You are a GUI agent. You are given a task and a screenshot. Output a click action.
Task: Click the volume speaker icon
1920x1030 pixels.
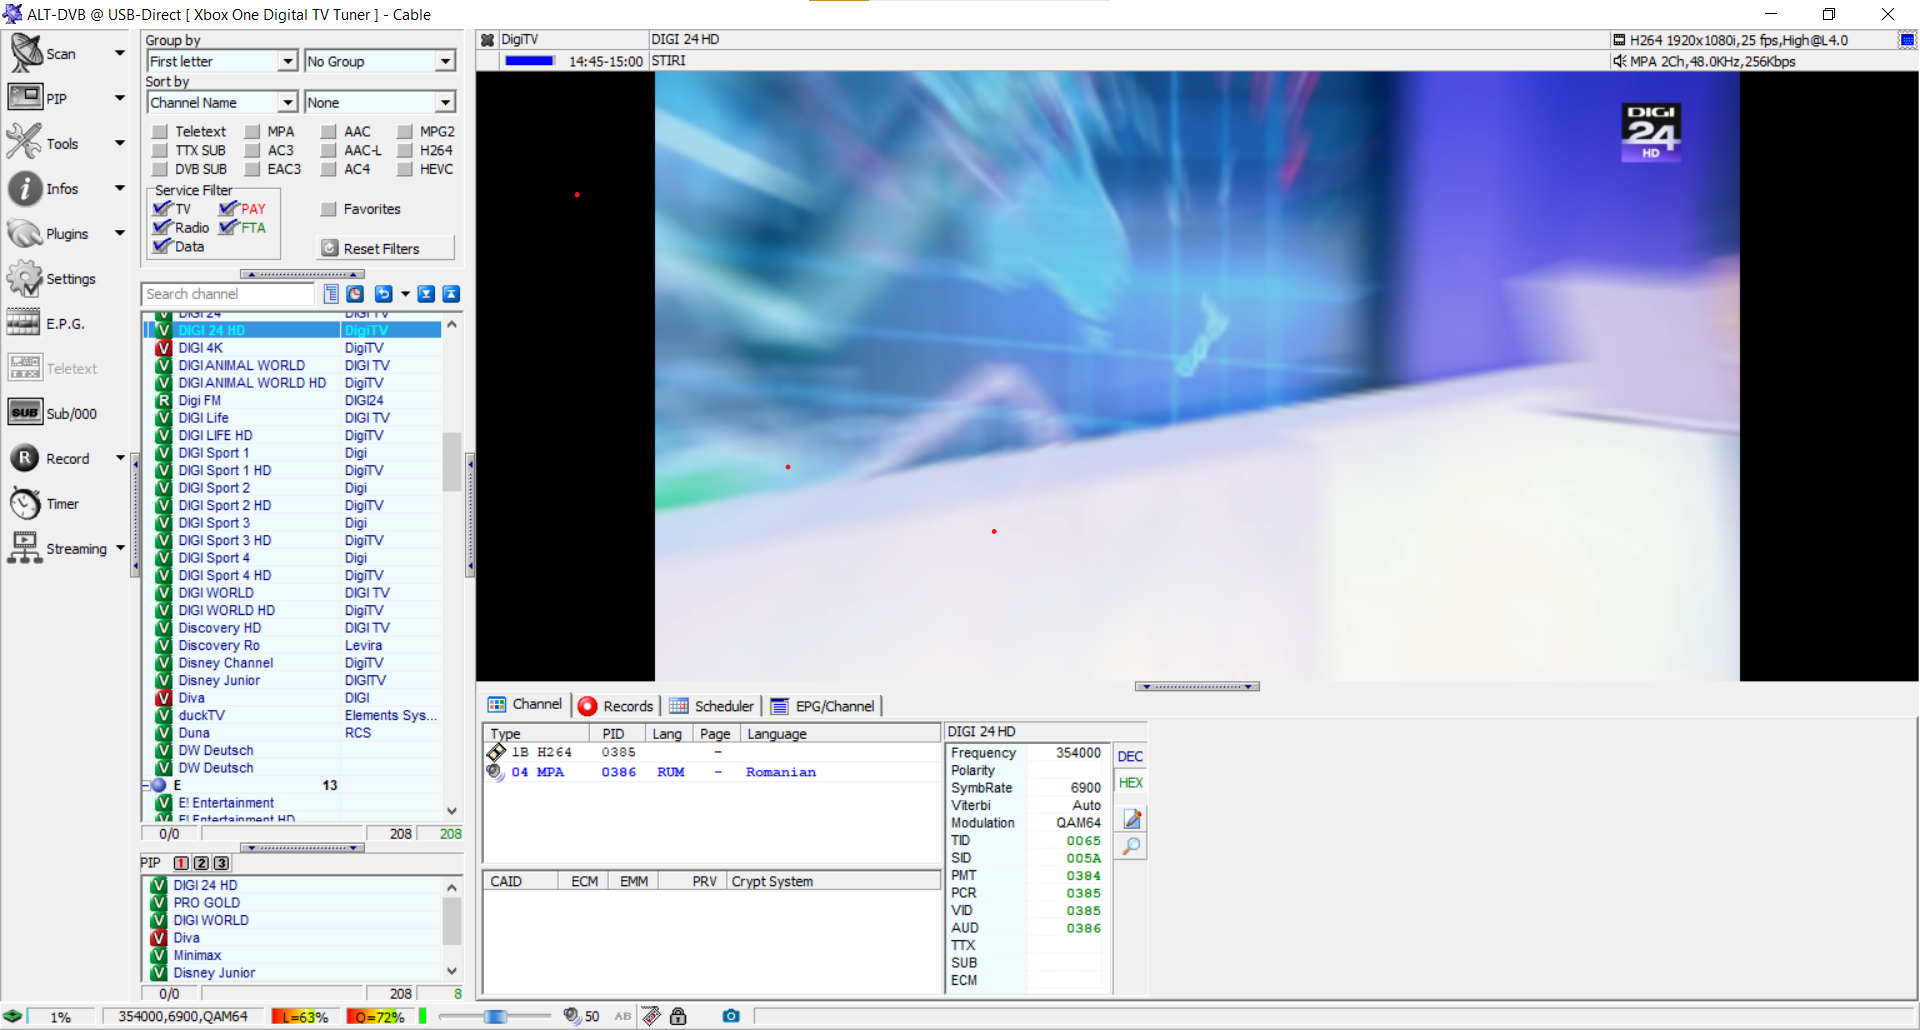click(x=571, y=1016)
